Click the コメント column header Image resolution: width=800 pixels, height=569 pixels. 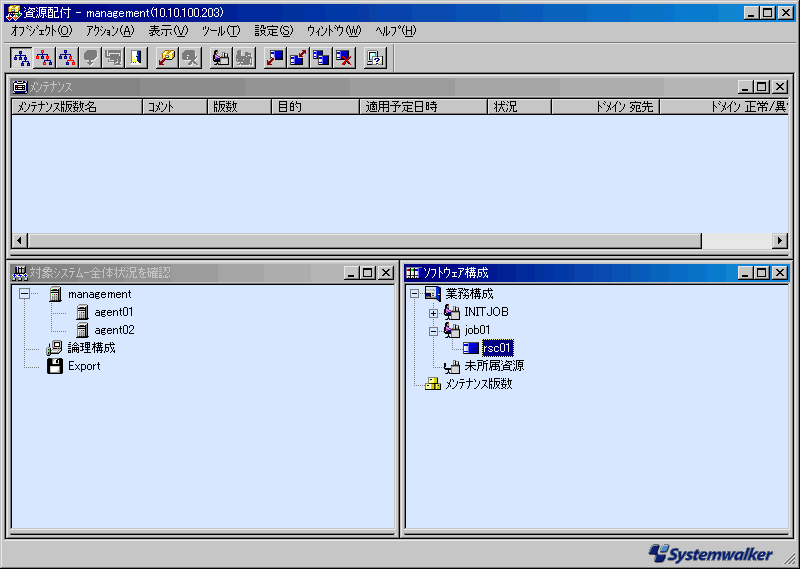175,107
